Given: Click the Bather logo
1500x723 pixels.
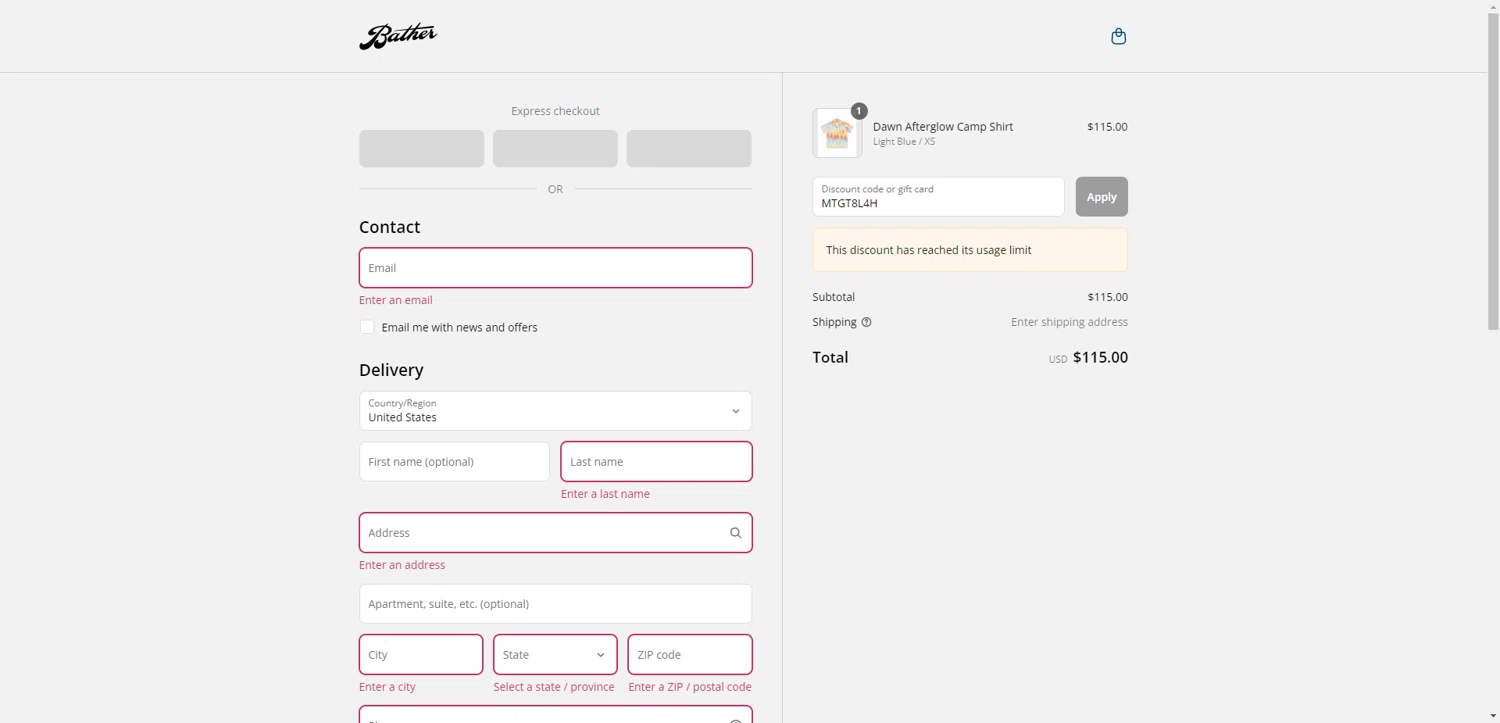Looking at the screenshot, I should tap(398, 36).
